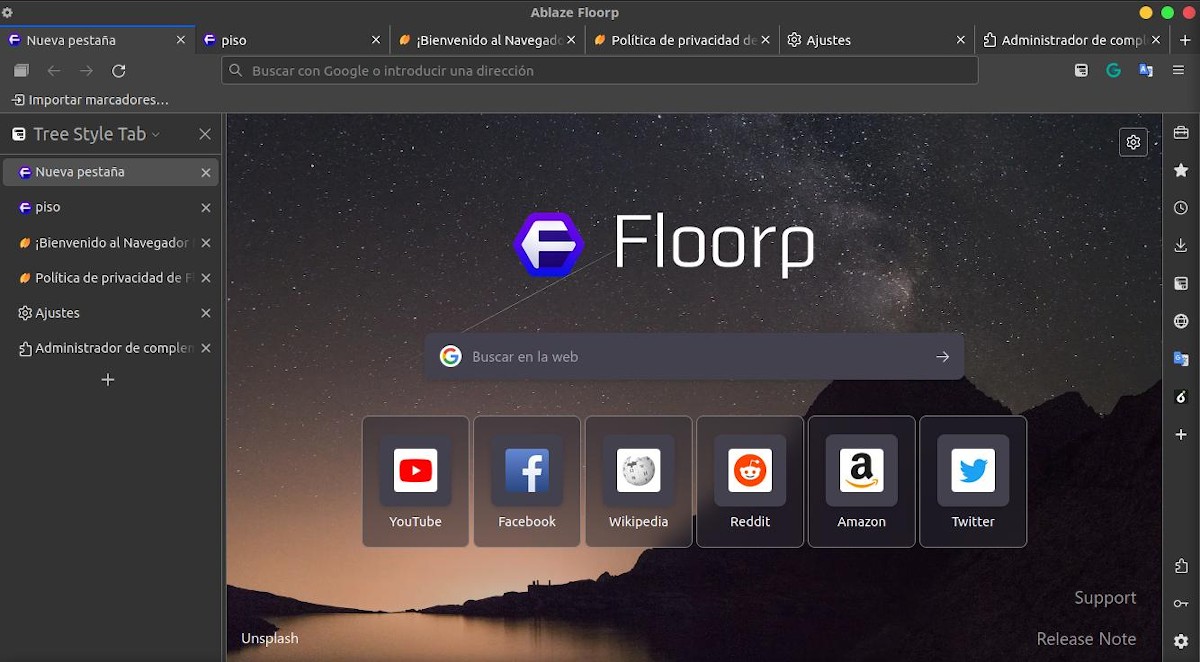Select 'Política de privacidad' in tree tab list
Image resolution: width=1200 pixels, height=662 pixels.
[x=110, y=278]
